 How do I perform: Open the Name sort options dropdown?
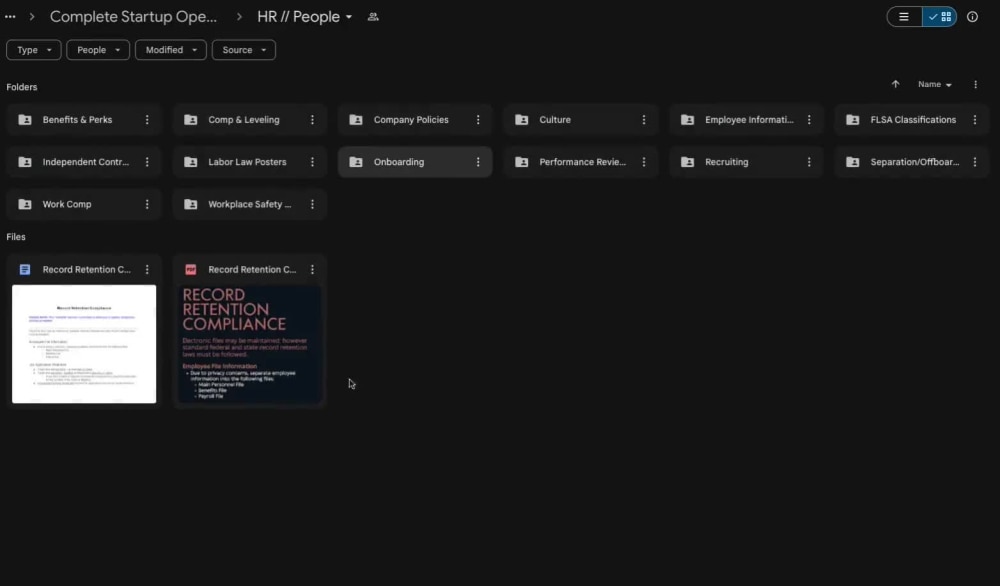point(934,84)
